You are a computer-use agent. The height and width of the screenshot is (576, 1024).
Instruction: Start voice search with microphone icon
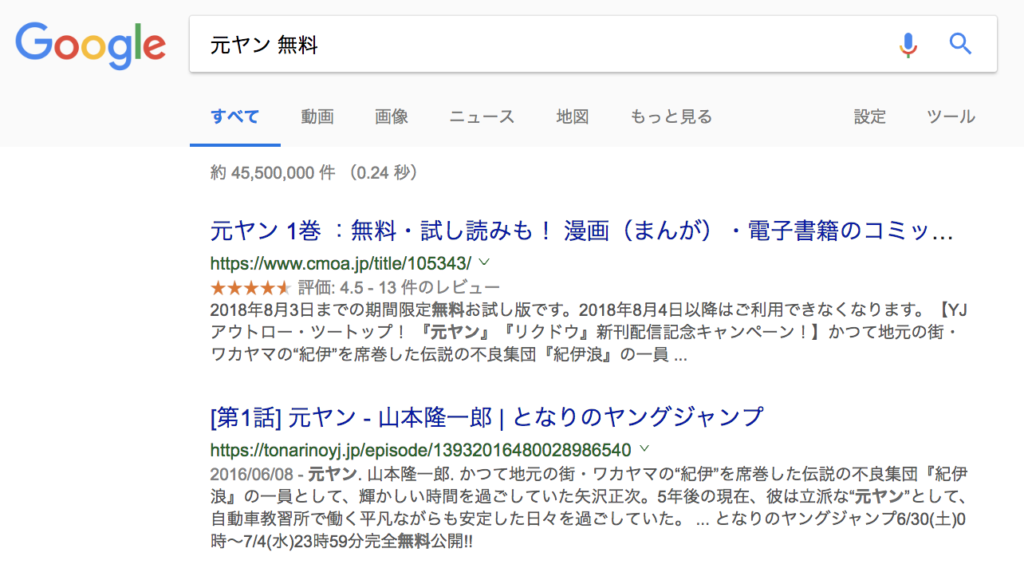tap(908, 45)
